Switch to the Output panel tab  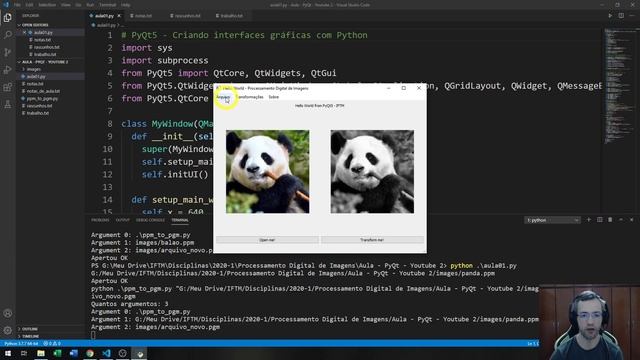(x=122, y=220)
